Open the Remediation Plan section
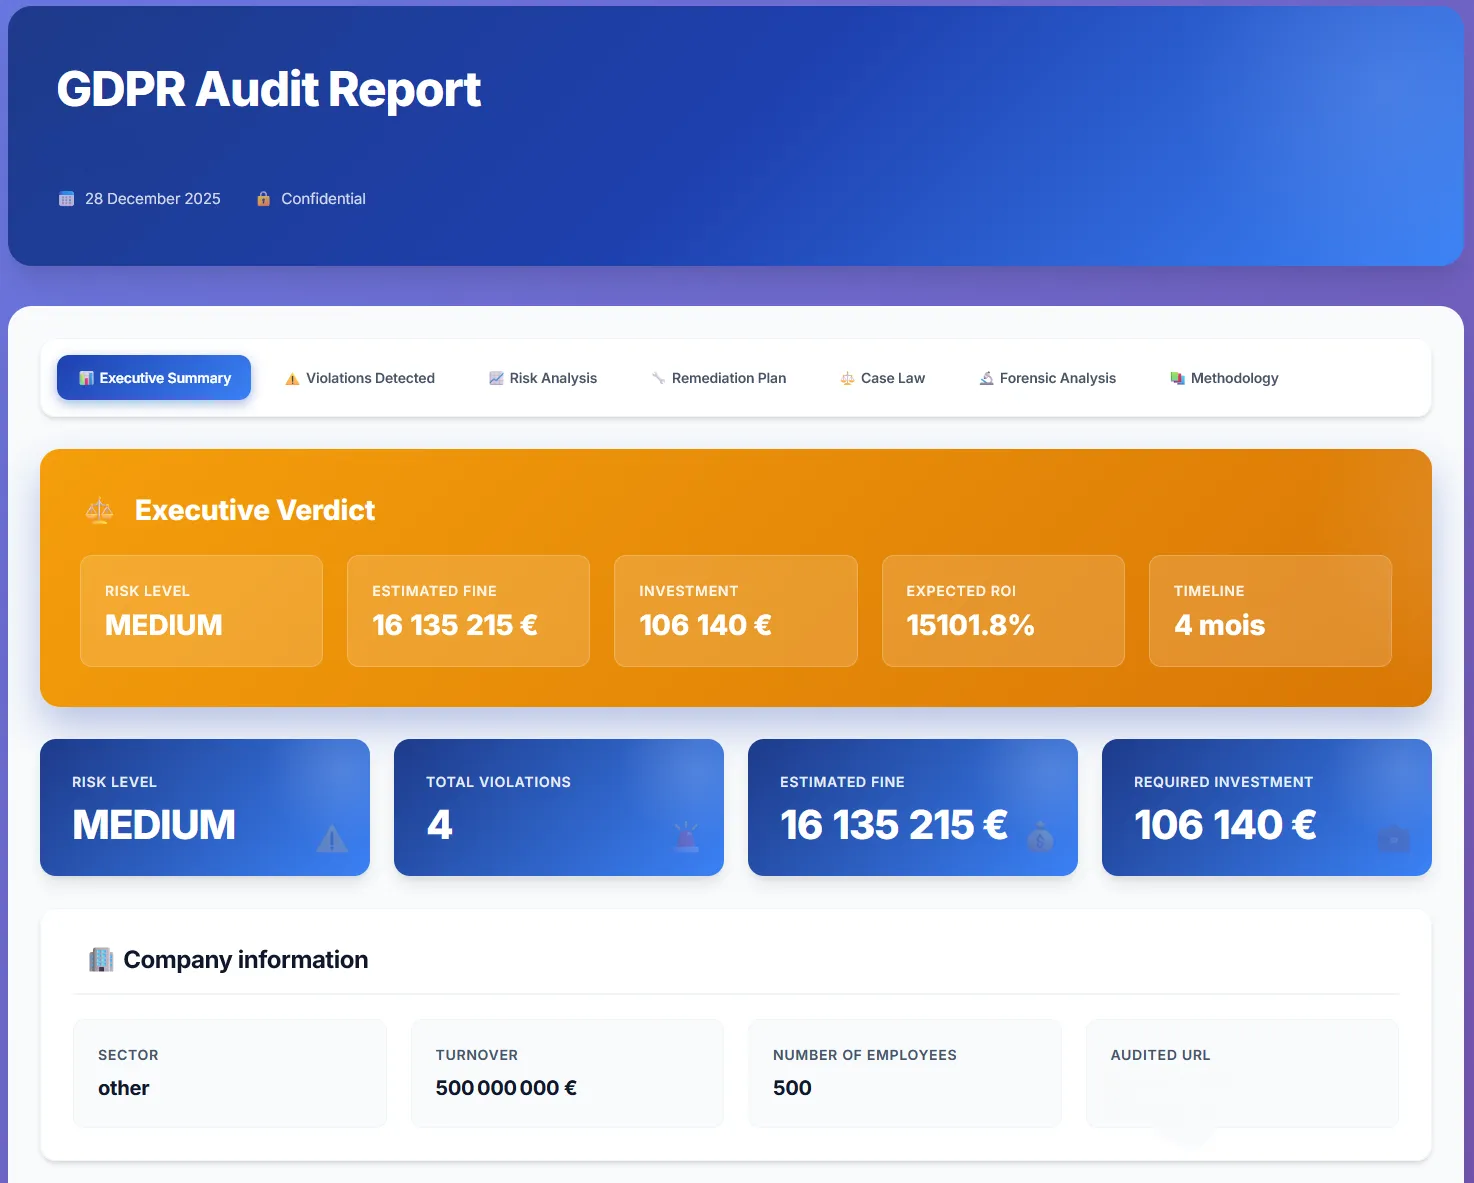The image size is (1474, 1183). pos(718,378)
